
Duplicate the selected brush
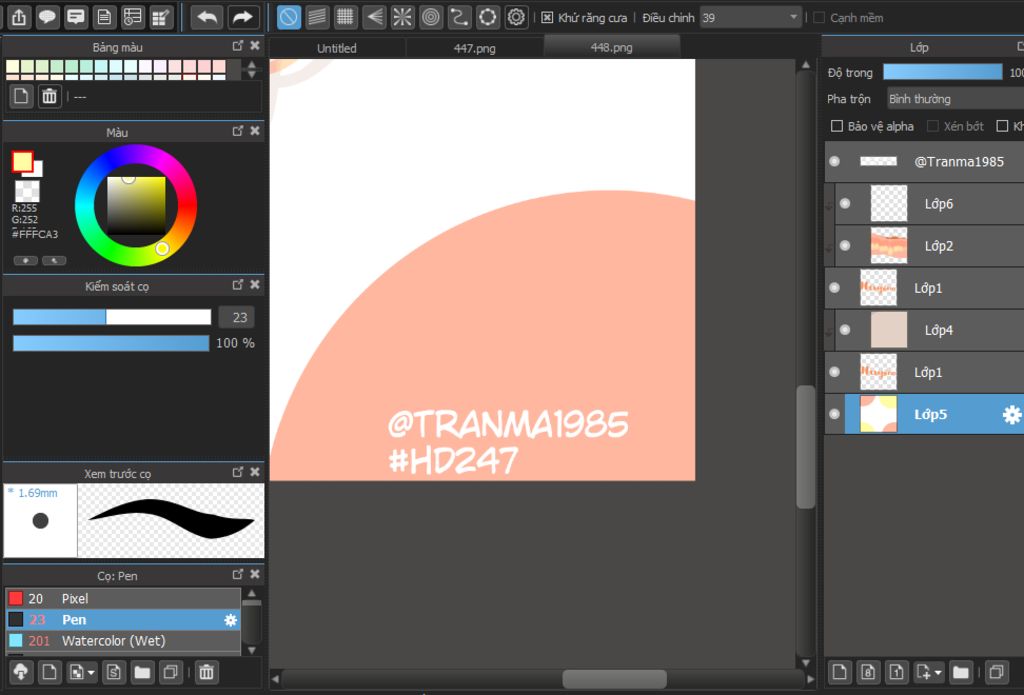click(x=170, y=671)
